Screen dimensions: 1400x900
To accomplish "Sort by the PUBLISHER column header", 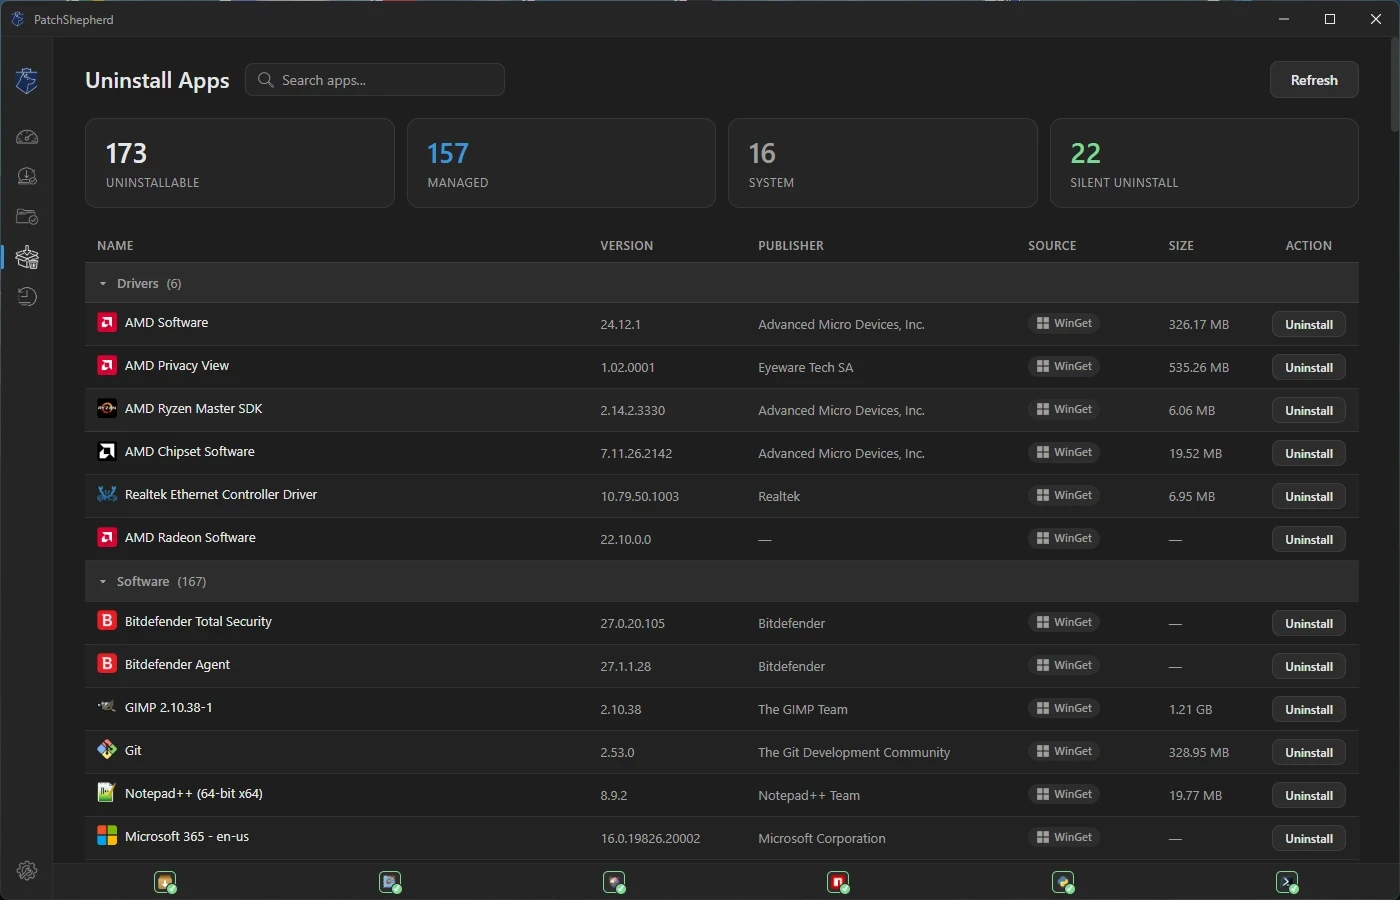I will point(791,246).
